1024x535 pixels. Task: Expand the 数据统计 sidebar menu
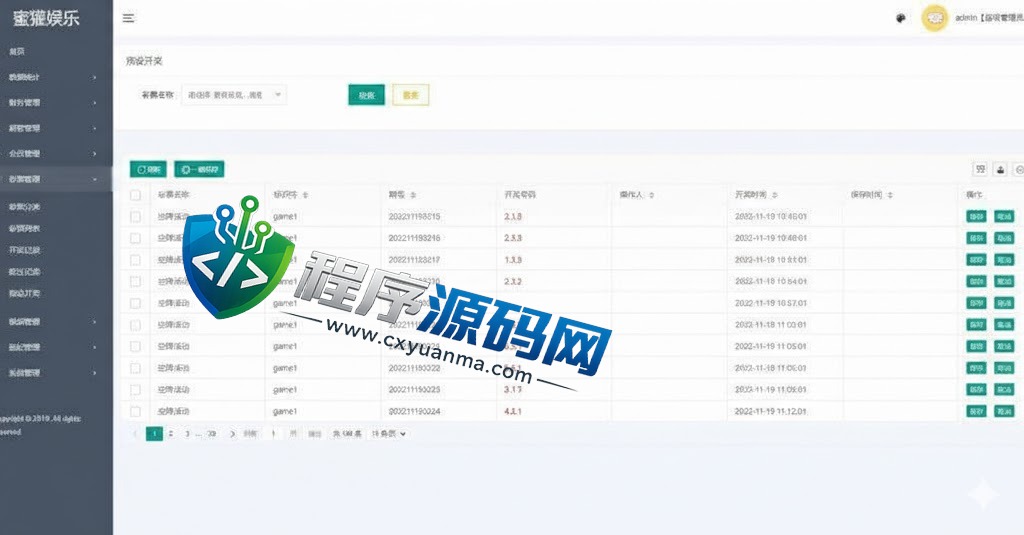pyautogui.click(x=56, y=77)
